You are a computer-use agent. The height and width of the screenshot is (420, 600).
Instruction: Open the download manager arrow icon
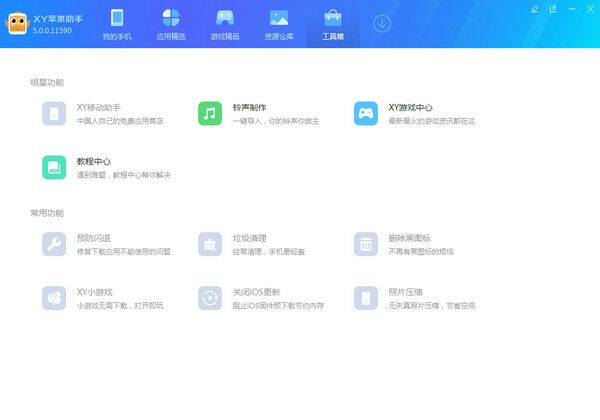coord(382,23)
